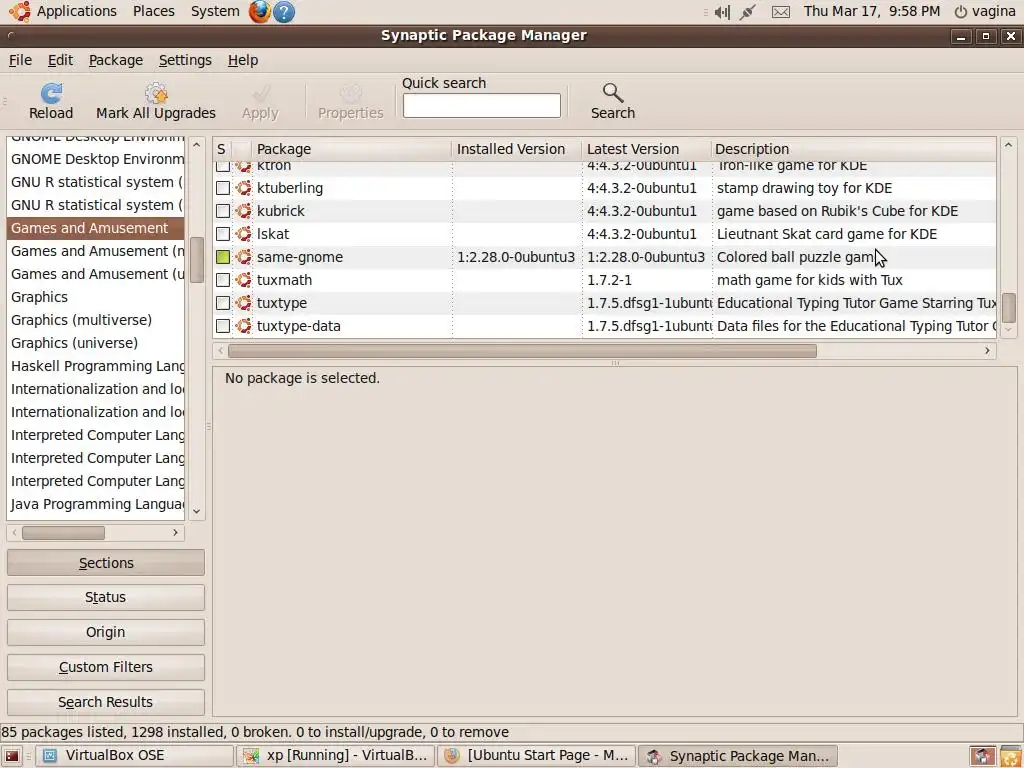Image resolution: width=1024 pixels, height=768 pixels.
Task: Open the Places menu
Action: click(x=153, y=11)
